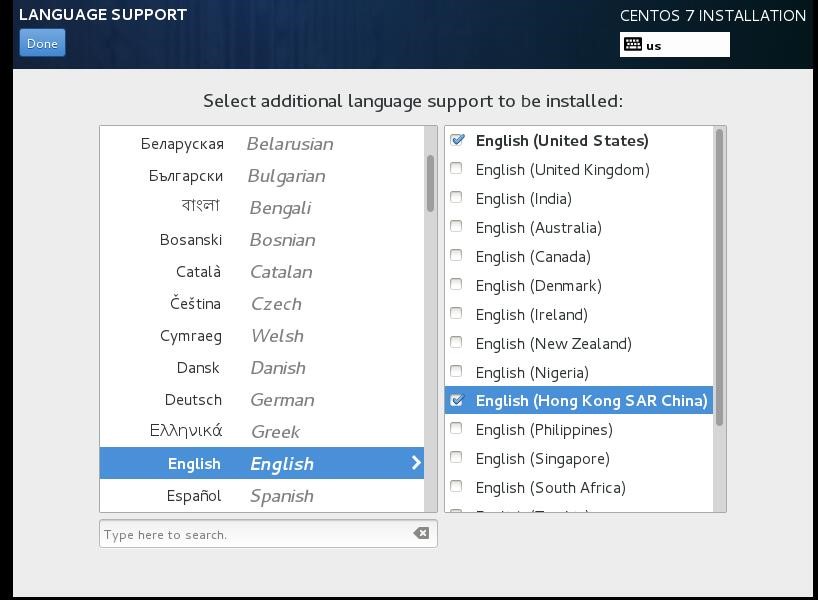Click the keyboard layout icon
The width and height of the screenshot is (818, 600).
[x=632, y=44]
